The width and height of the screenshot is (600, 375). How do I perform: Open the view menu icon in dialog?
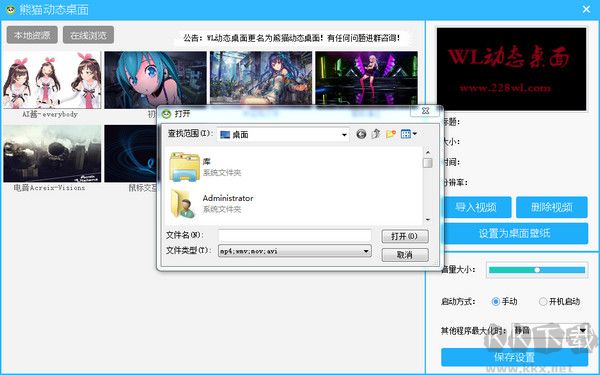point(408,134)
